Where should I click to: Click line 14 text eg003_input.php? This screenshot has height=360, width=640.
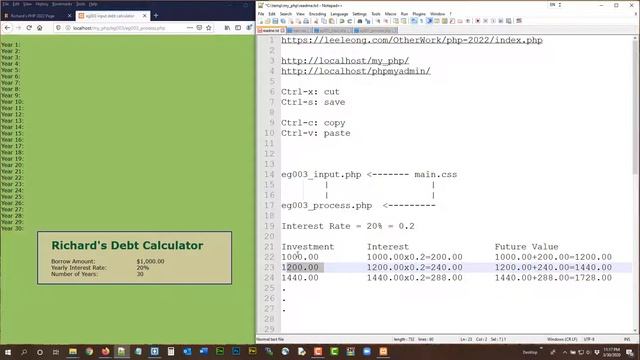tap(321, 175)
